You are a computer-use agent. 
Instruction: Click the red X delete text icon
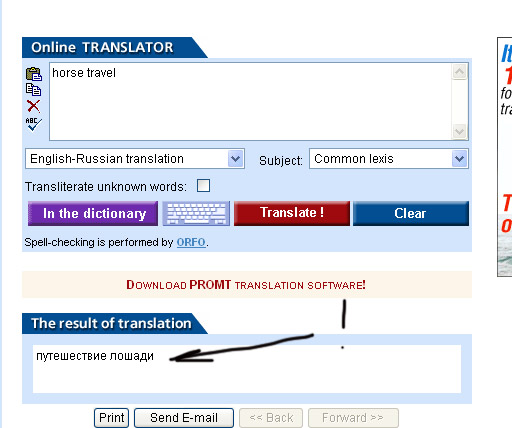point(33,106)
